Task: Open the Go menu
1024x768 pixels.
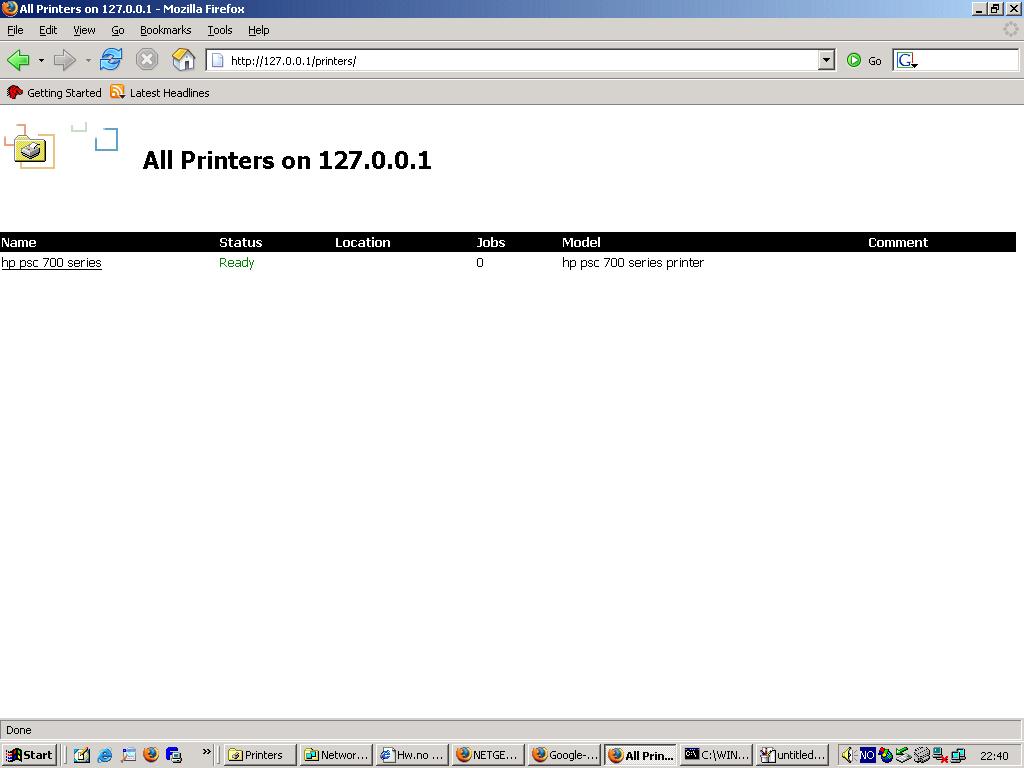Action: point(118,30)
